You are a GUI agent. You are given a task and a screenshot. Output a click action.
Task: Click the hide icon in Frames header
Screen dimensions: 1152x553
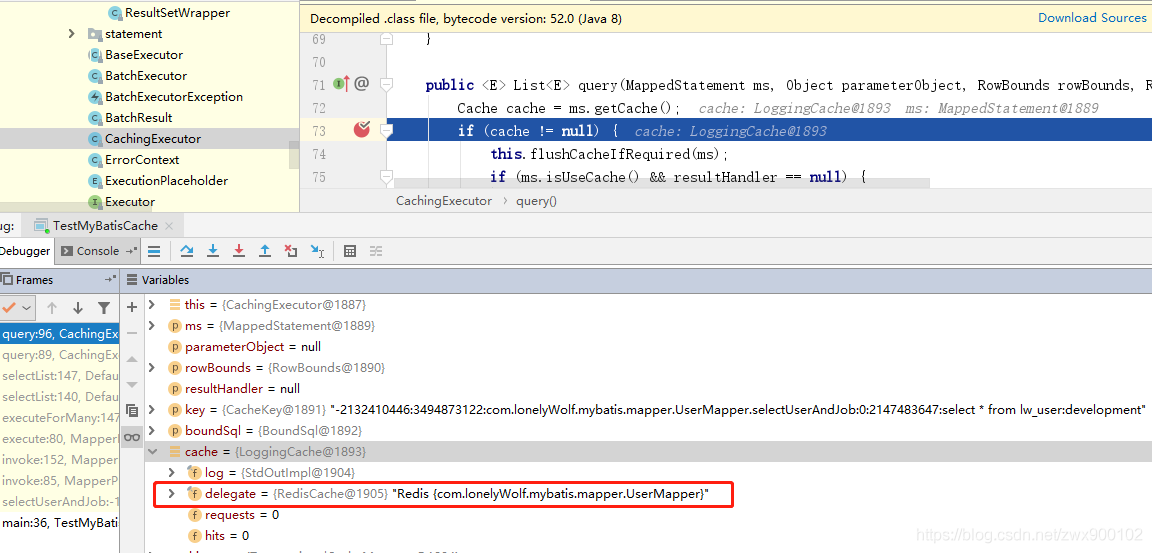110,280
